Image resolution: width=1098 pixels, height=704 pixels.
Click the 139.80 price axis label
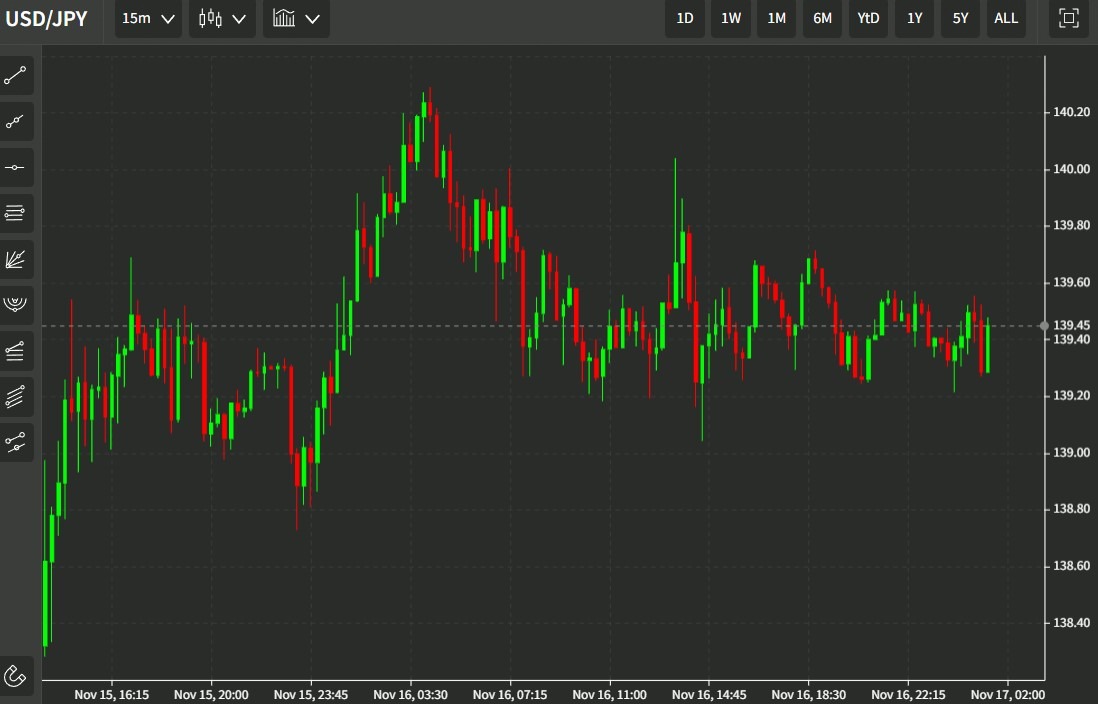(1071, 226)
